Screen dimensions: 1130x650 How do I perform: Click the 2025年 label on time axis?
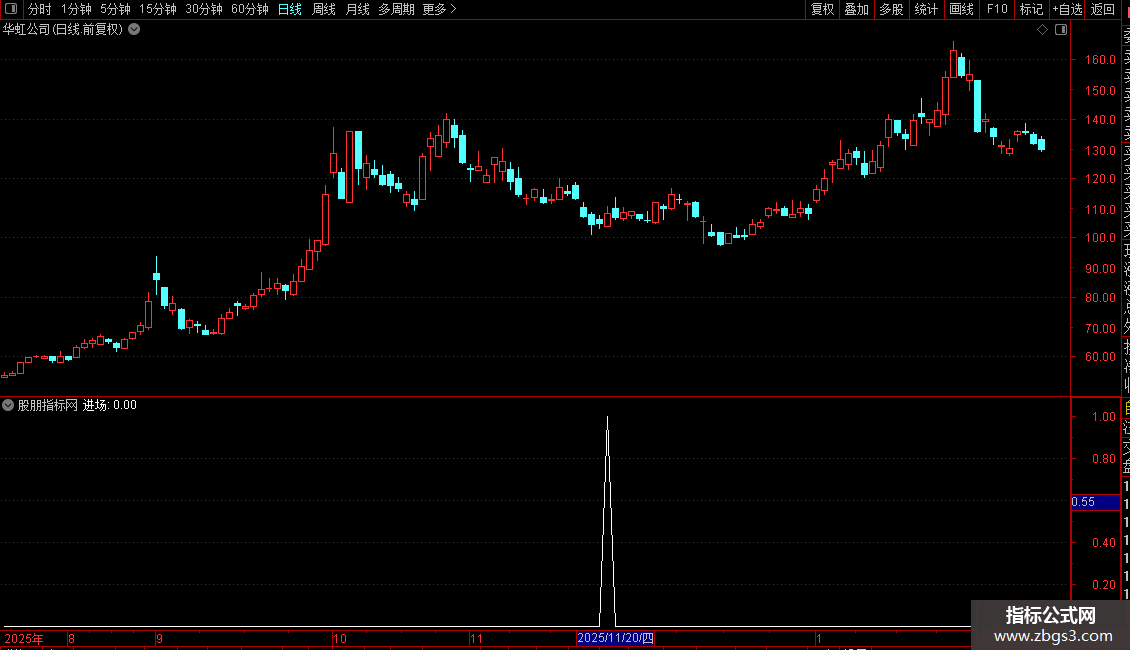24,638
